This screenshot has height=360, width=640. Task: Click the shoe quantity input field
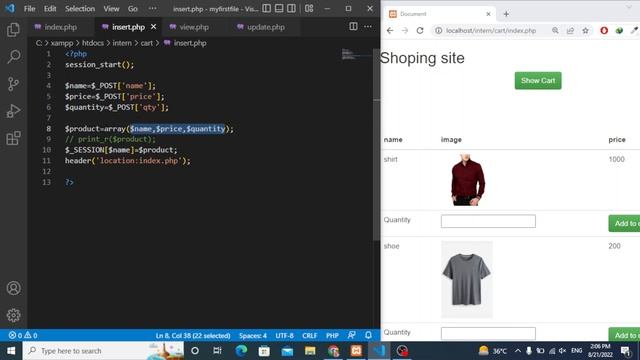[x=488, y=333]
